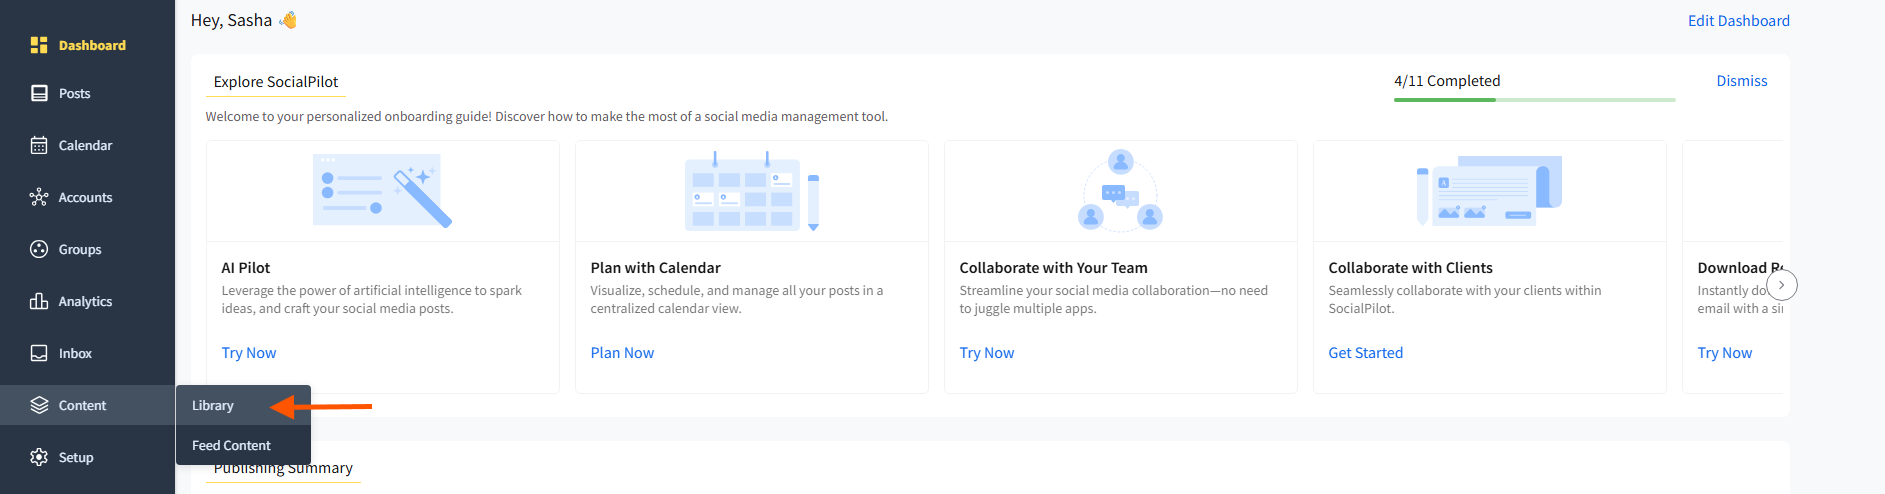Click the Content layers icon
The width and height of the screenshot is (1885, 494).
point(39,405)
